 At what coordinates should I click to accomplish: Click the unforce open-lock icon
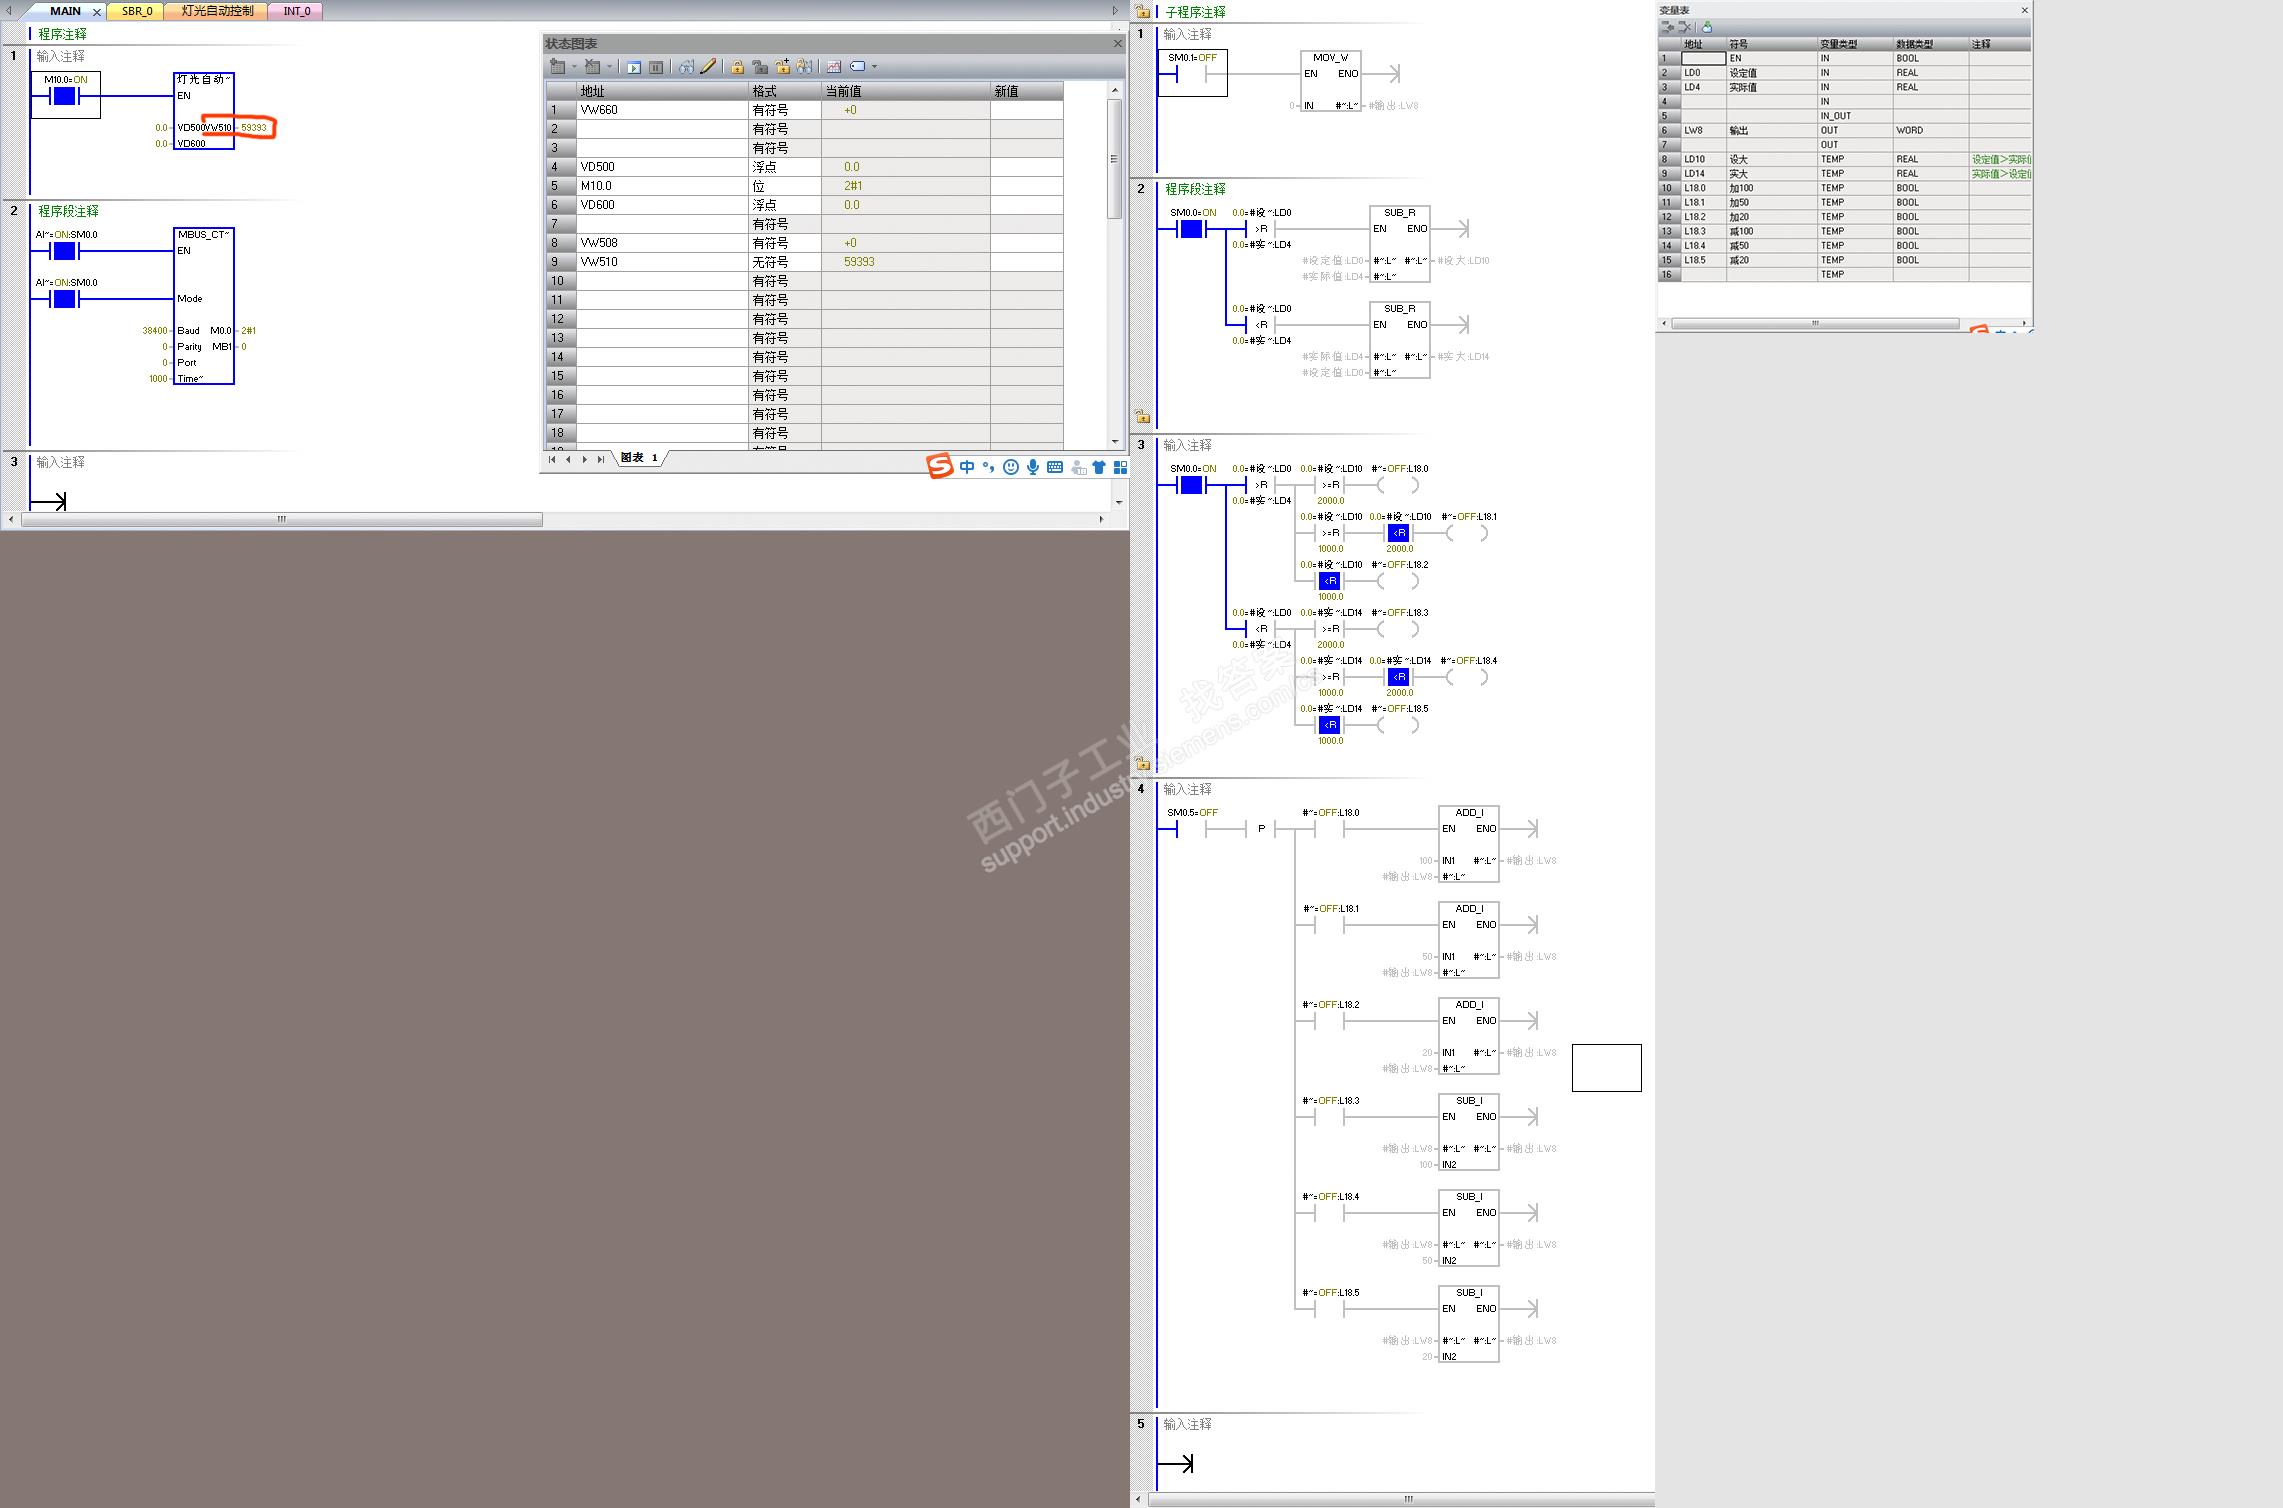pos(760,67)
